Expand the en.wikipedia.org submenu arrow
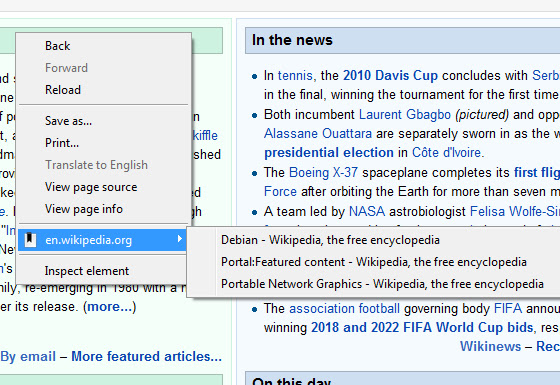This screenshot has width=560, height=385. [x=180, y=239]
